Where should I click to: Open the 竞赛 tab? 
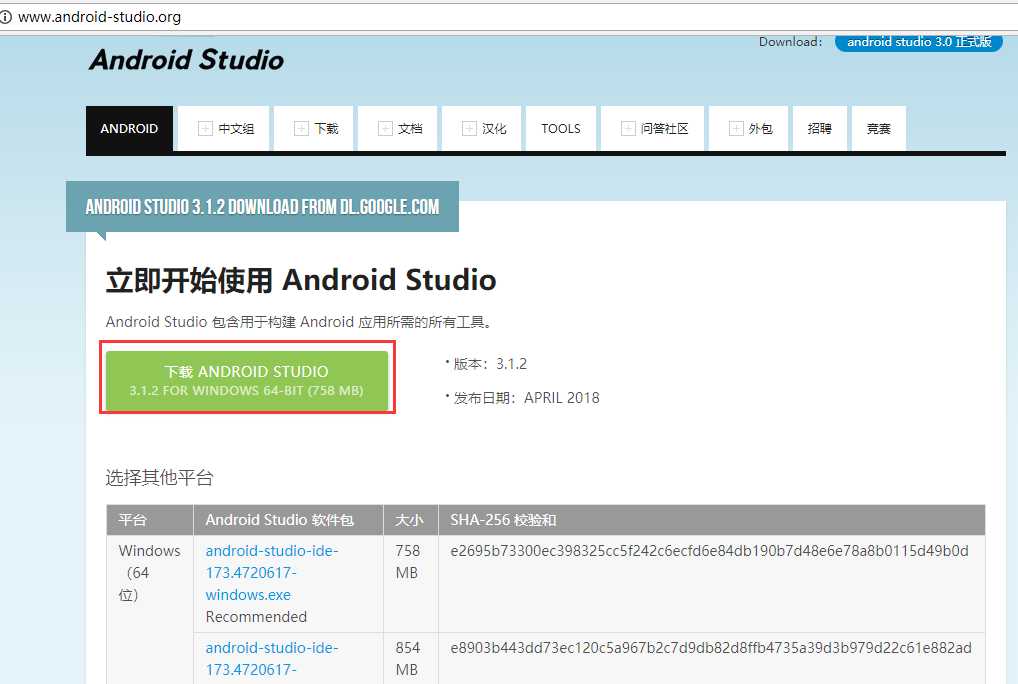tap(879, 128)
